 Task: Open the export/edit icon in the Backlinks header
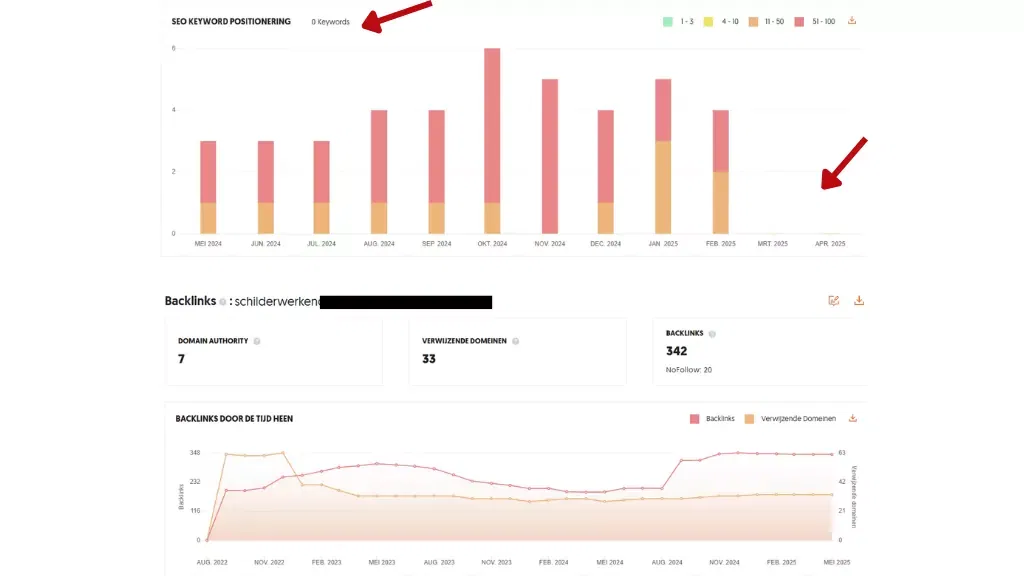click(x=834, y=299)
